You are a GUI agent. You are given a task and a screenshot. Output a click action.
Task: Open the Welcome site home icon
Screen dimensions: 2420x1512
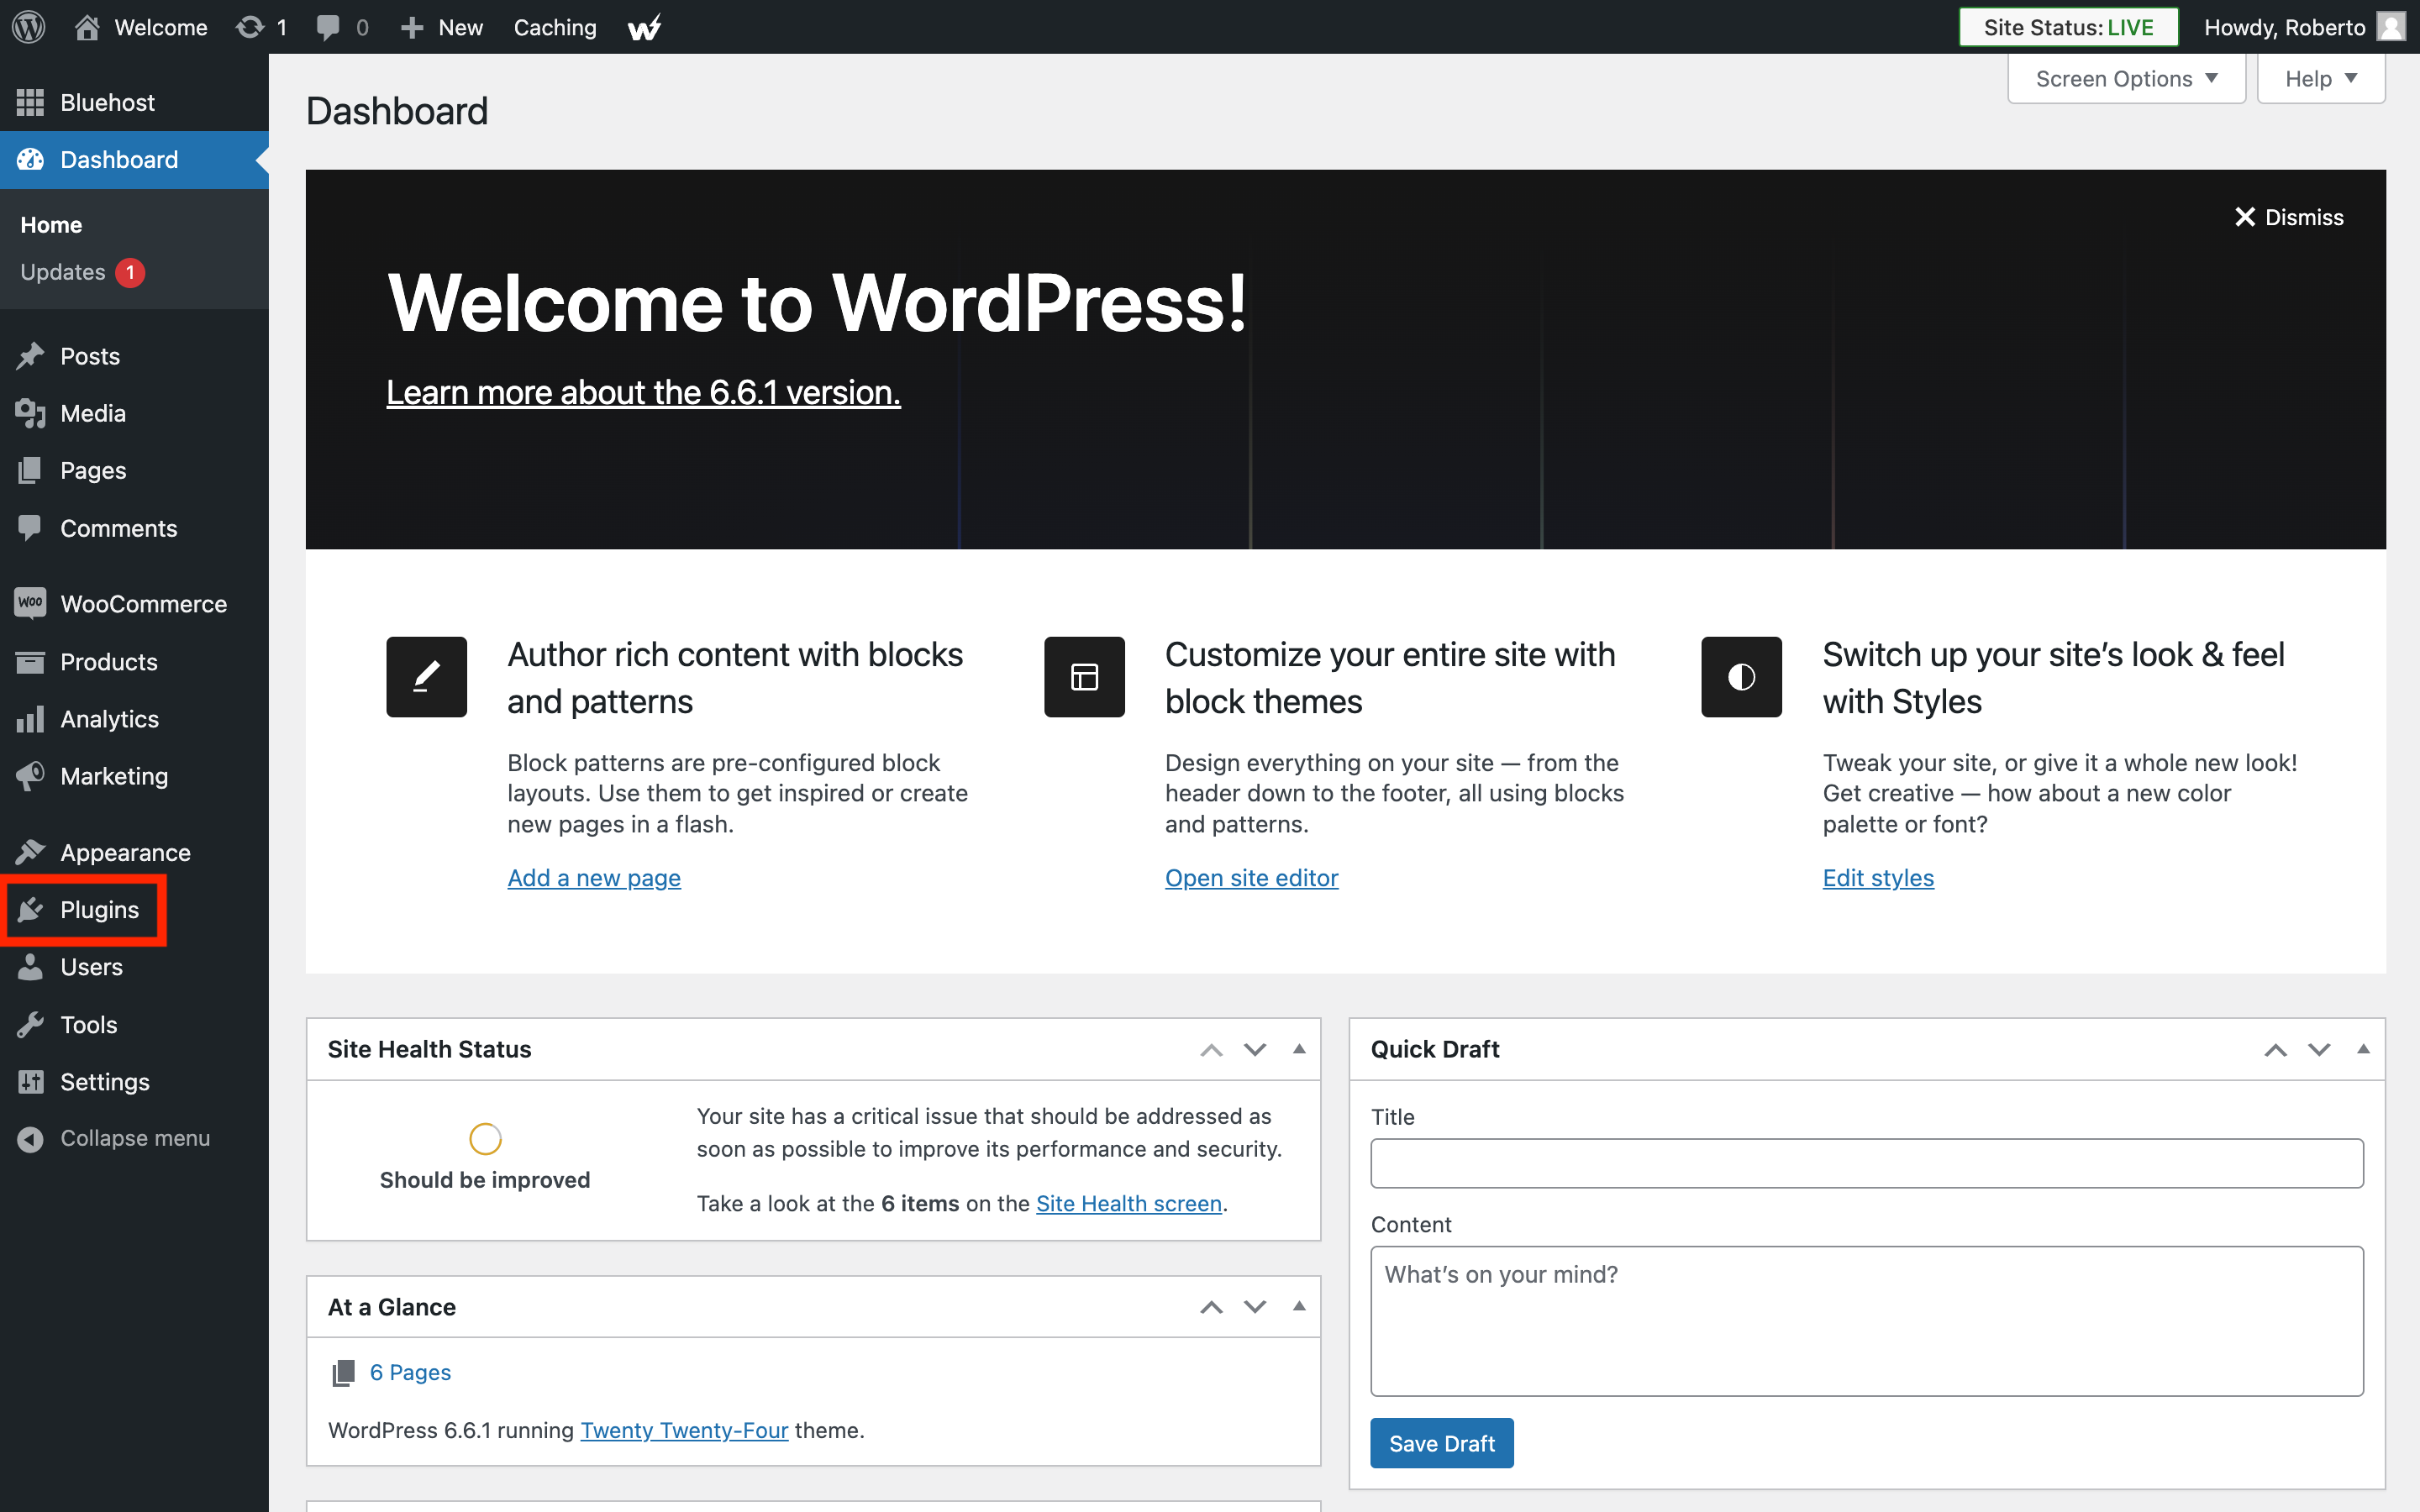(x=87, y=27)
